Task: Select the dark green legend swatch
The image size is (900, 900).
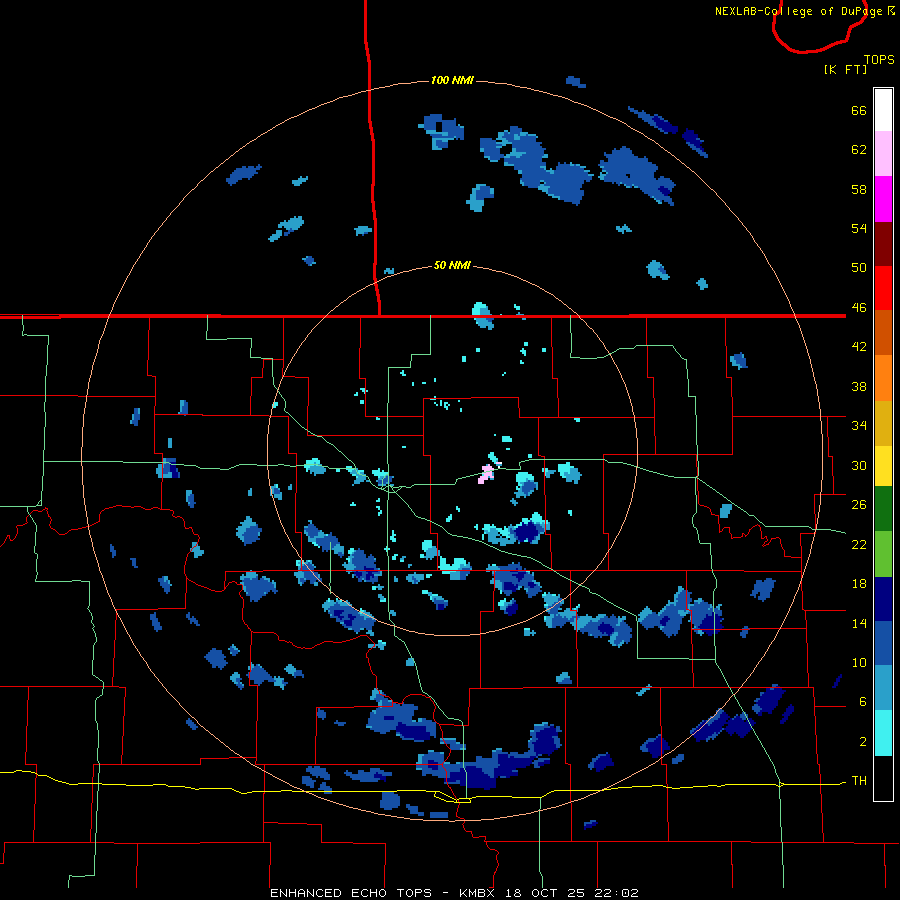Action: click(x=883, y=509)
